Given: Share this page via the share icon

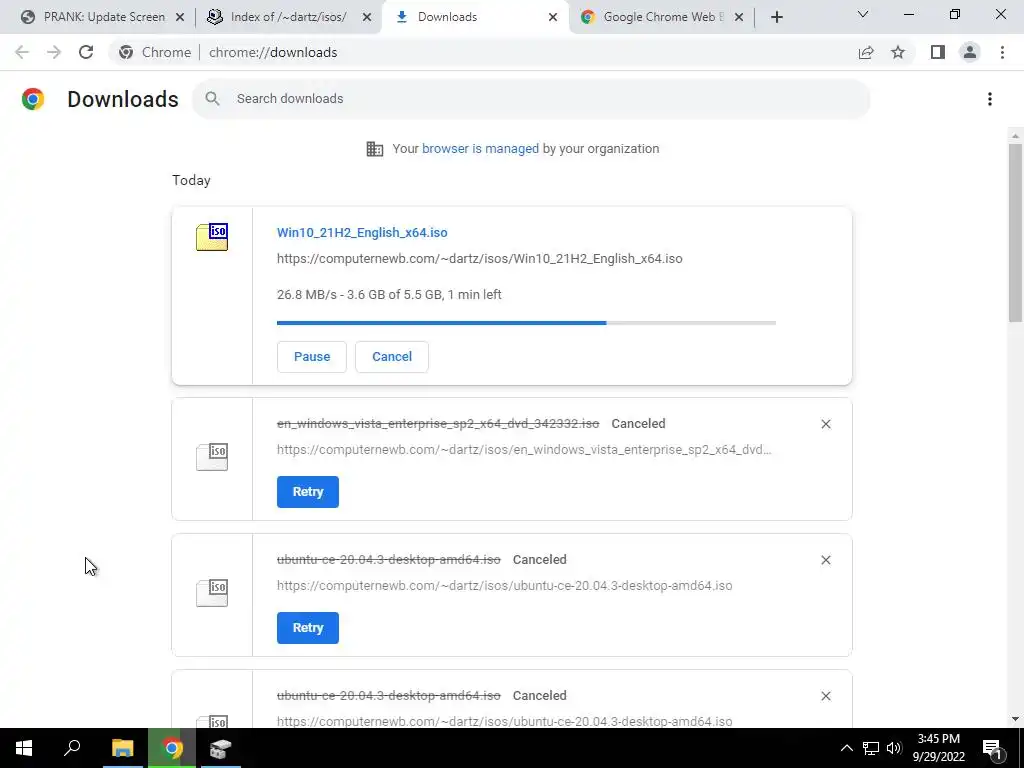Looking at the screenshot, I should [x=866, y=52].
